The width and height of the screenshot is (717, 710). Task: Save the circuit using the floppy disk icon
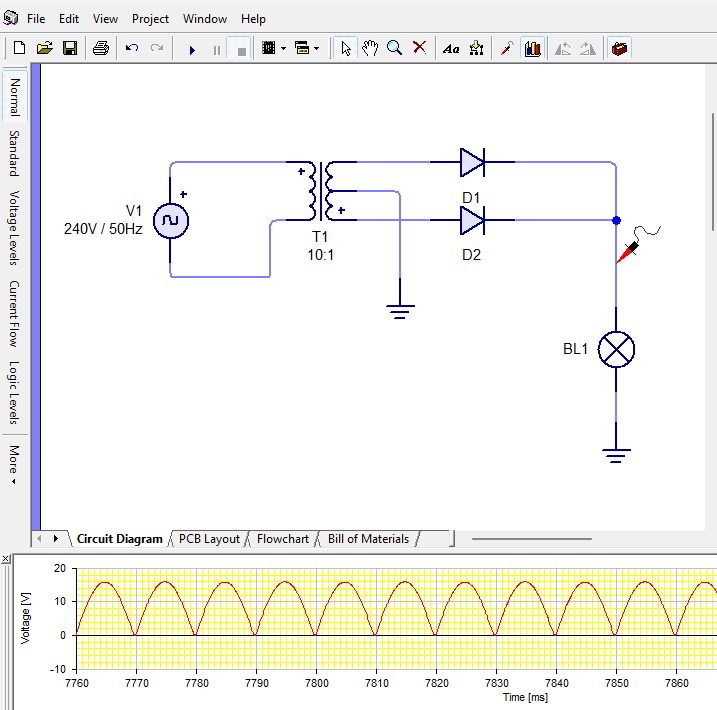click(70, 48)
